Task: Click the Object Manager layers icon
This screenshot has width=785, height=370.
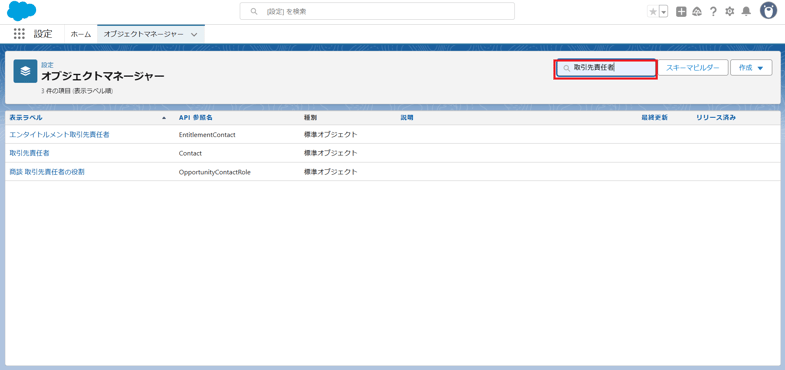Action: coord(25,71)
